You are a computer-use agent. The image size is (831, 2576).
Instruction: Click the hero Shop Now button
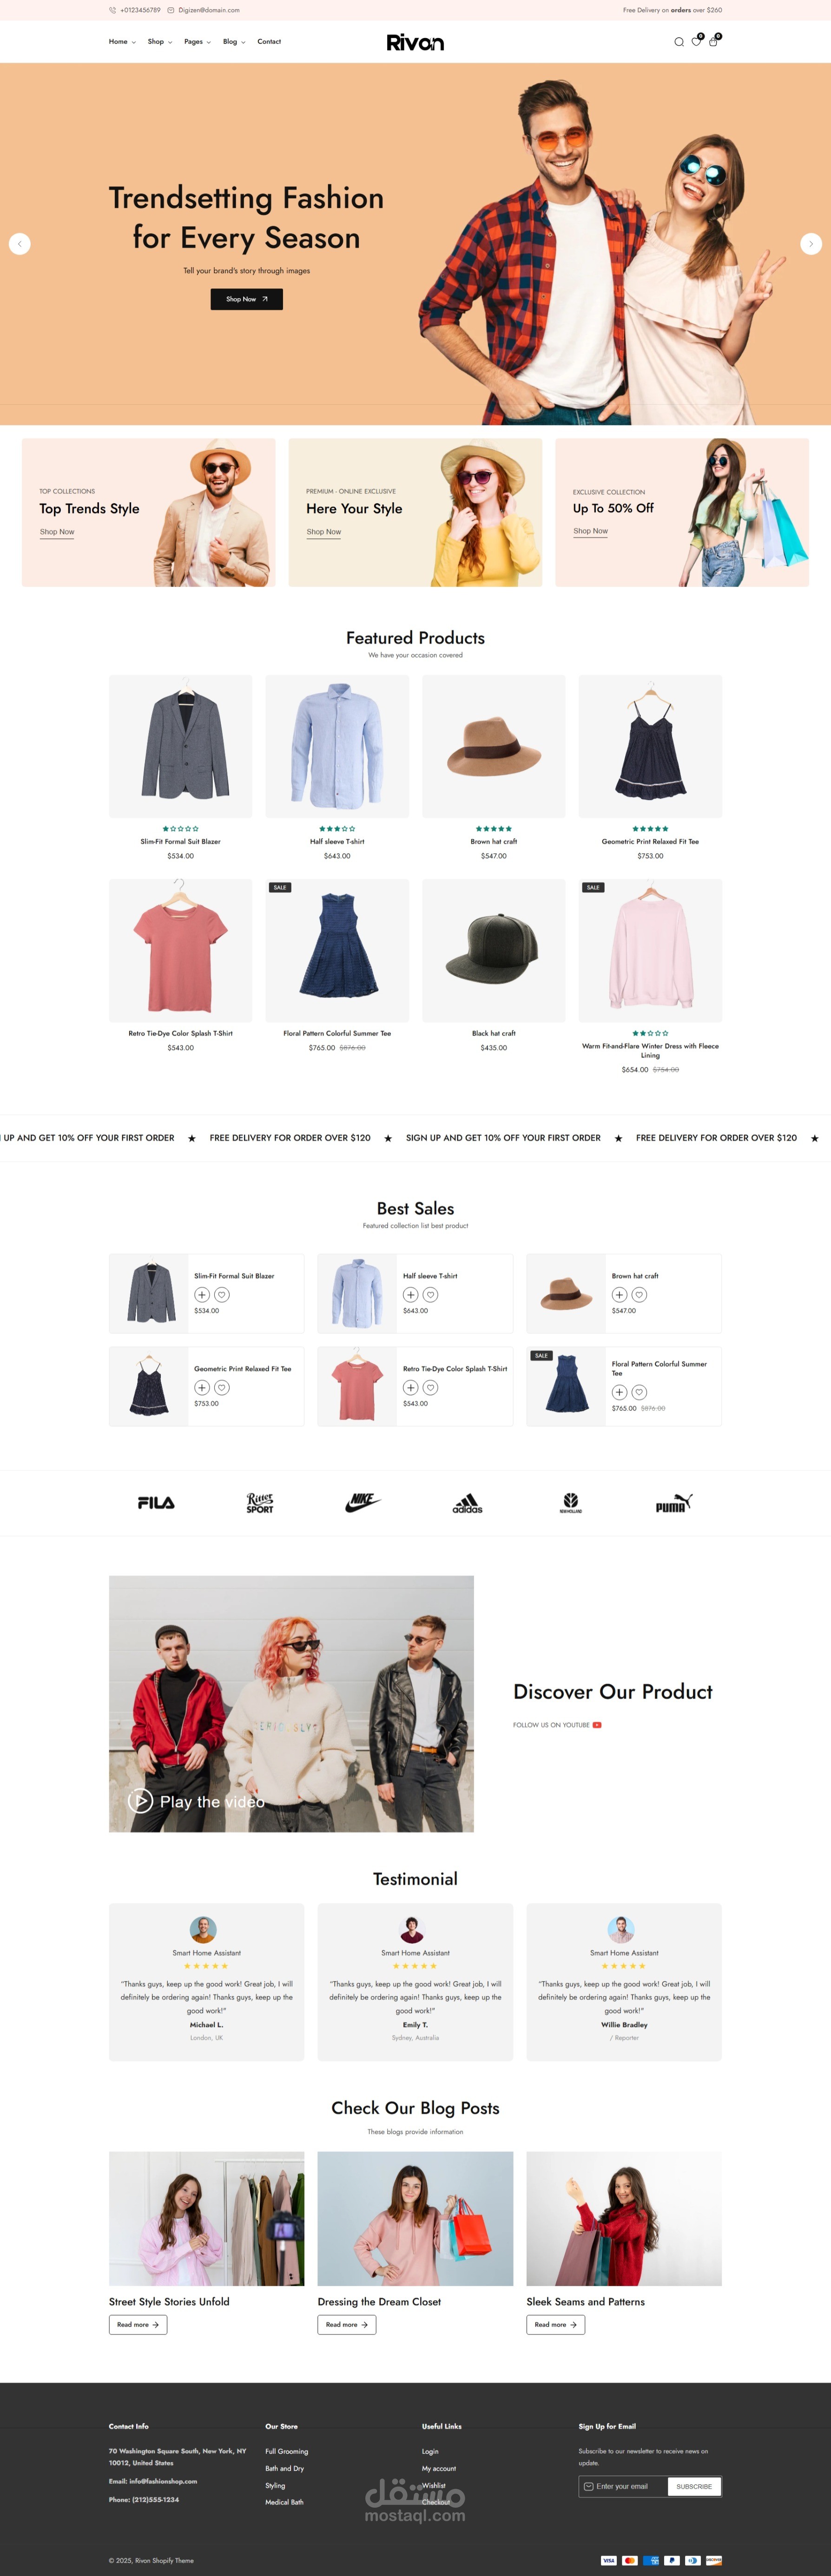(246, 299)
